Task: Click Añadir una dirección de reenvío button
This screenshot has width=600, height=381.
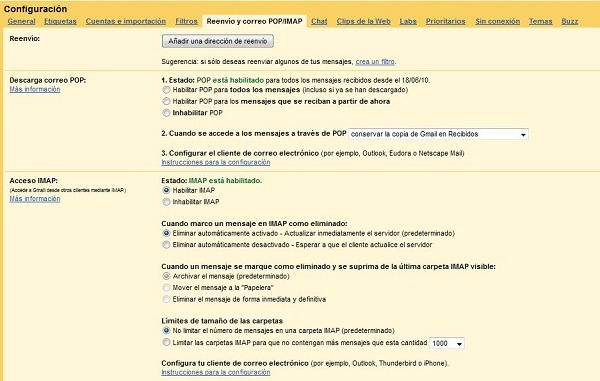Action: click(218, 41)
